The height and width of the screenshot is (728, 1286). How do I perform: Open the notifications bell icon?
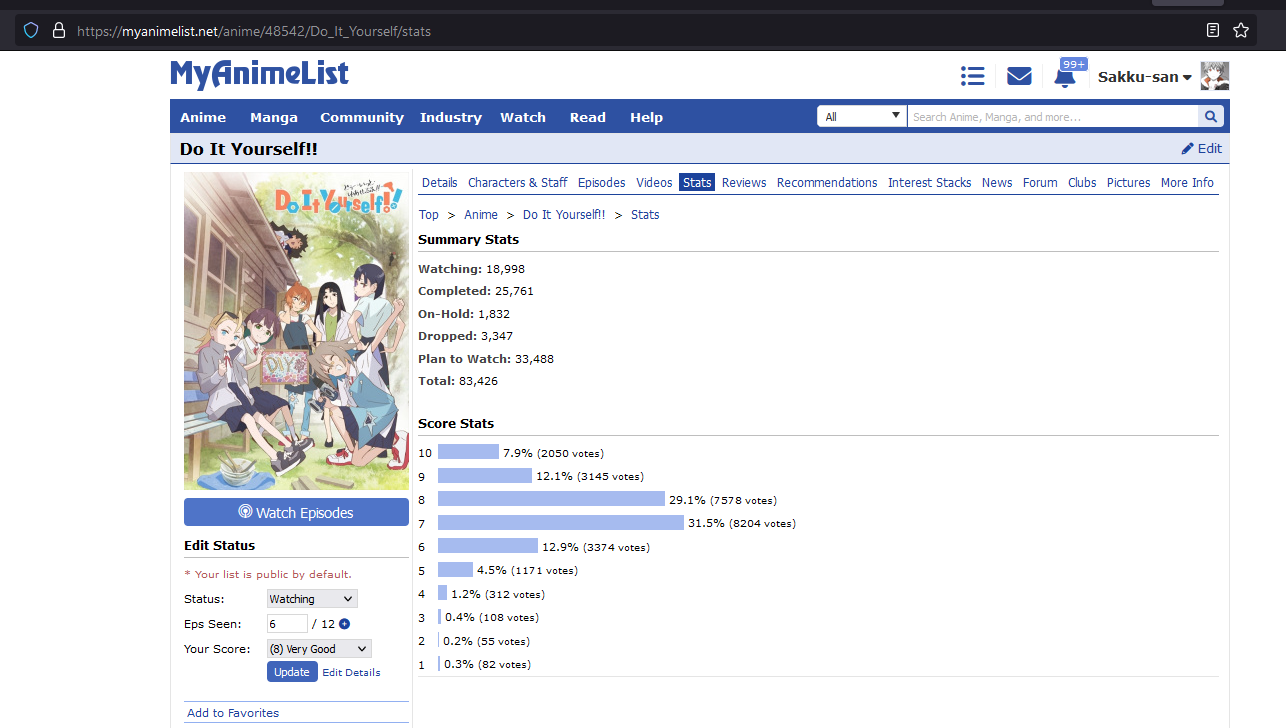click(1066, 79)
